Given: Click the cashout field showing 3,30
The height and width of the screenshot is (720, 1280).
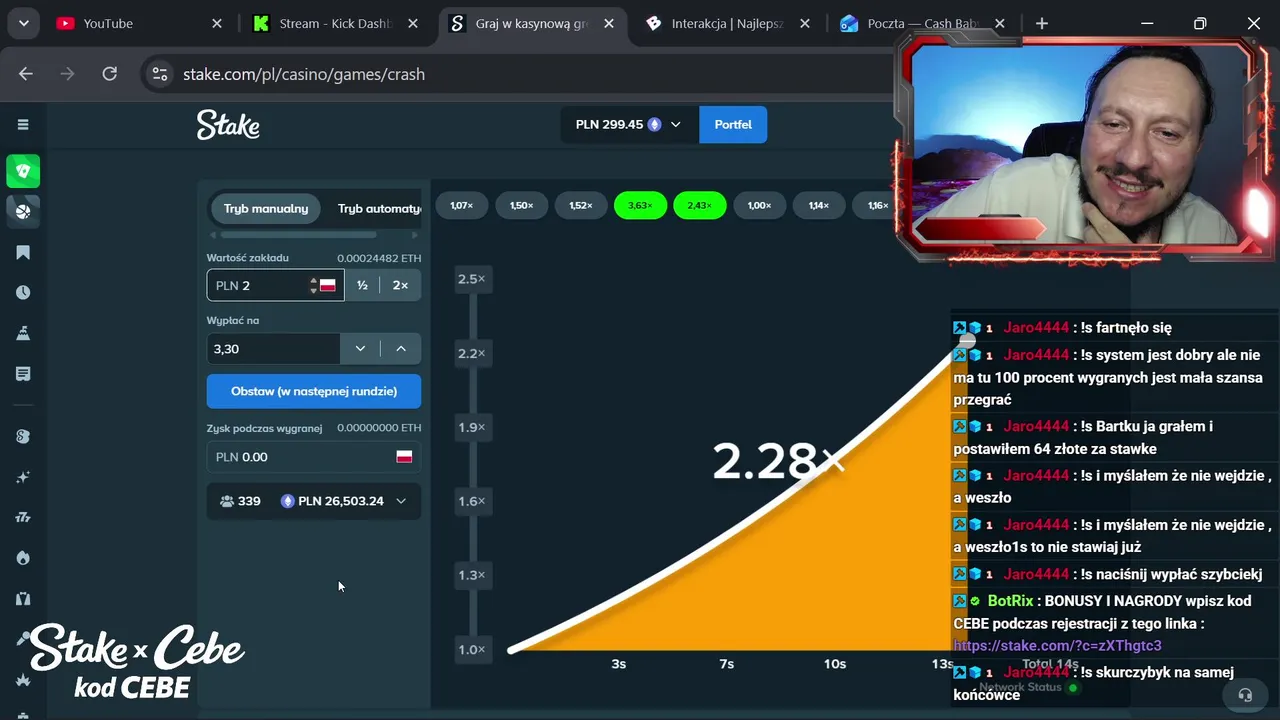Looking at the screenshot, I should [x=273, y=349].
